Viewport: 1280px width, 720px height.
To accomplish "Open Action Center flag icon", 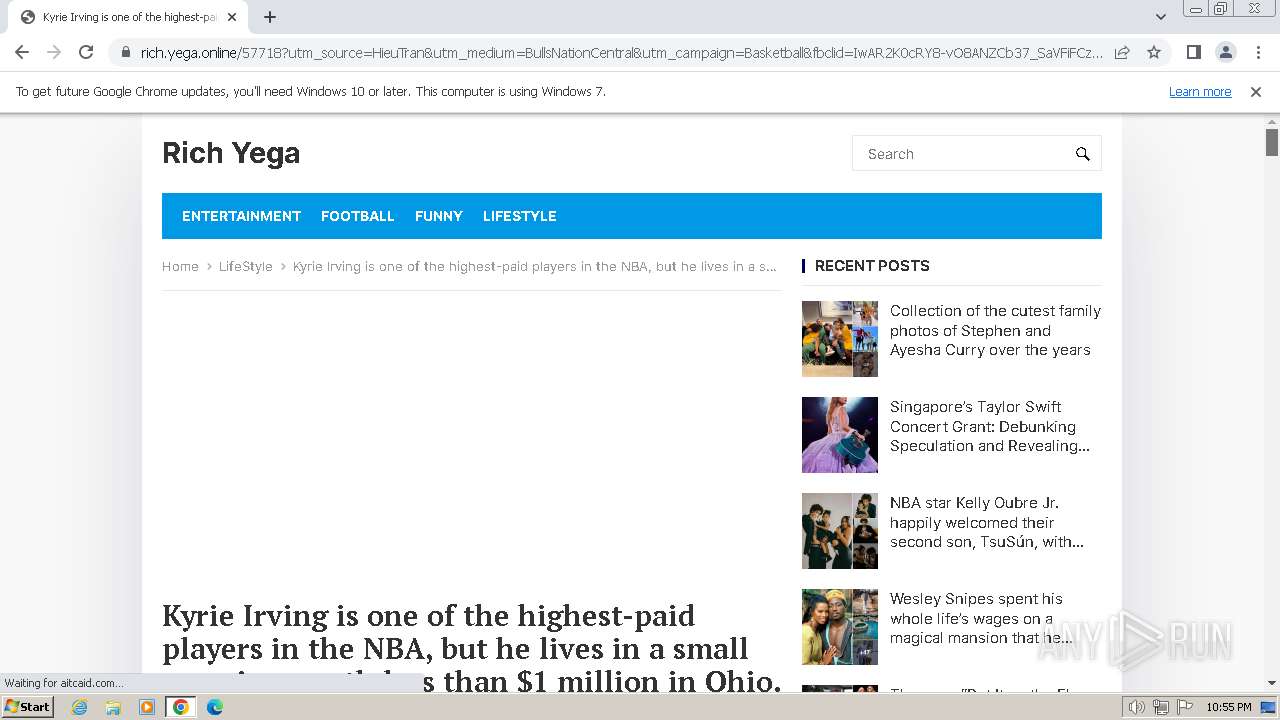I will point(1185,707).
